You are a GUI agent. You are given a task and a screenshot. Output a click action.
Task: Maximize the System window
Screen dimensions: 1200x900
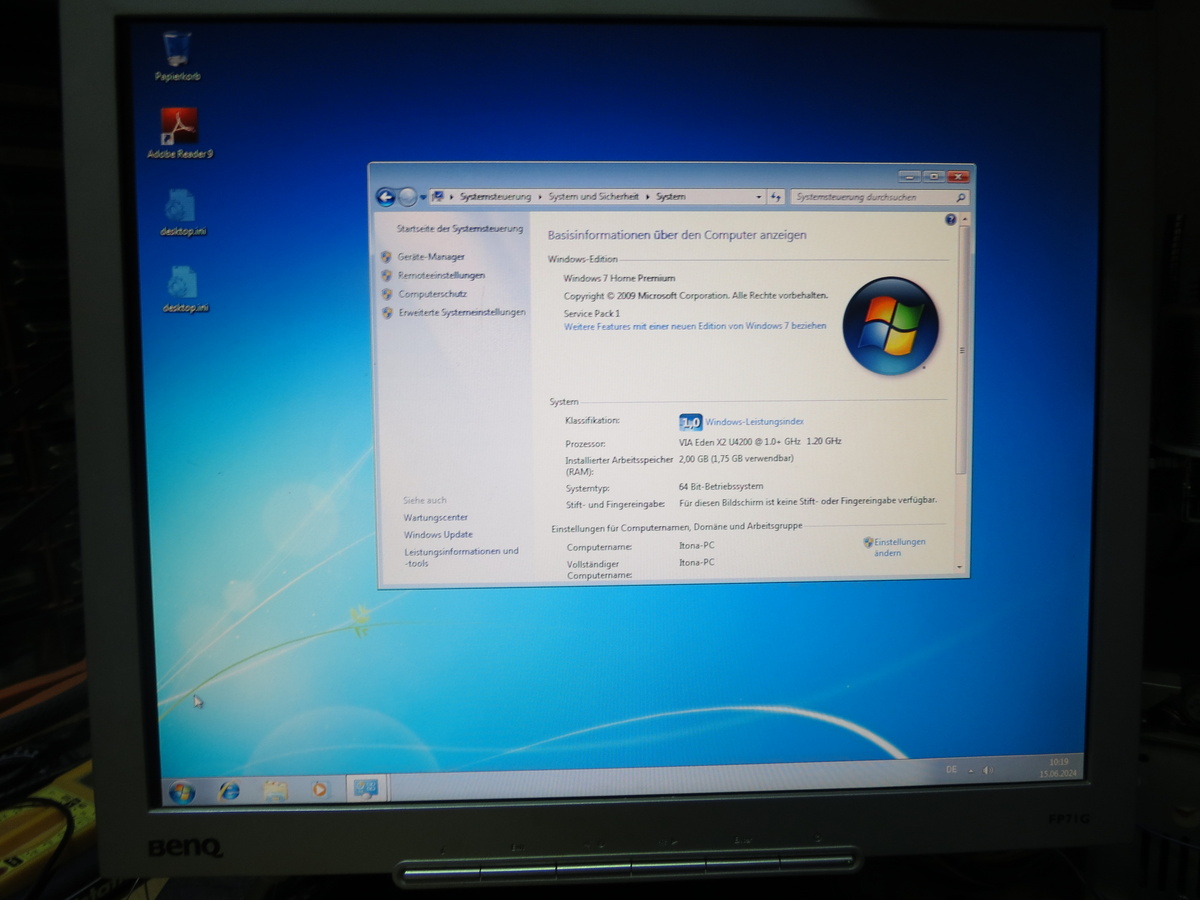click(x=933, y=176)
